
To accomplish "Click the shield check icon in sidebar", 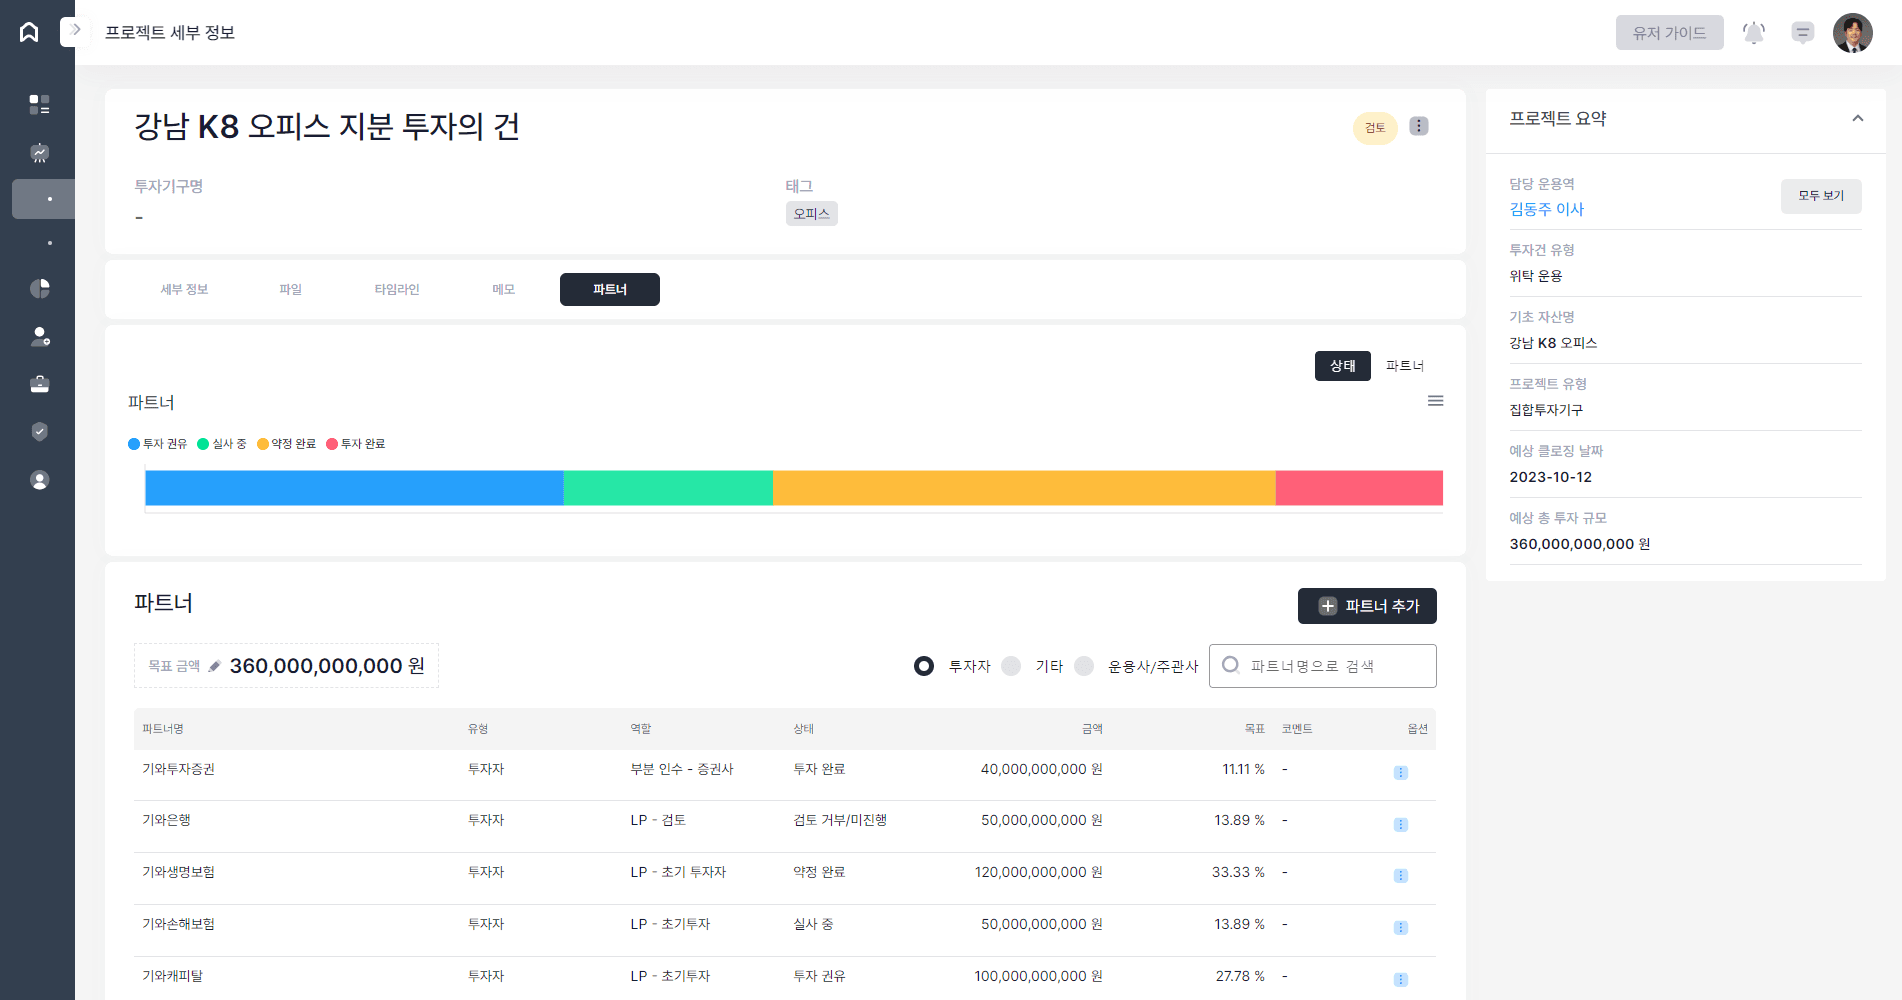I will [40, 432].
